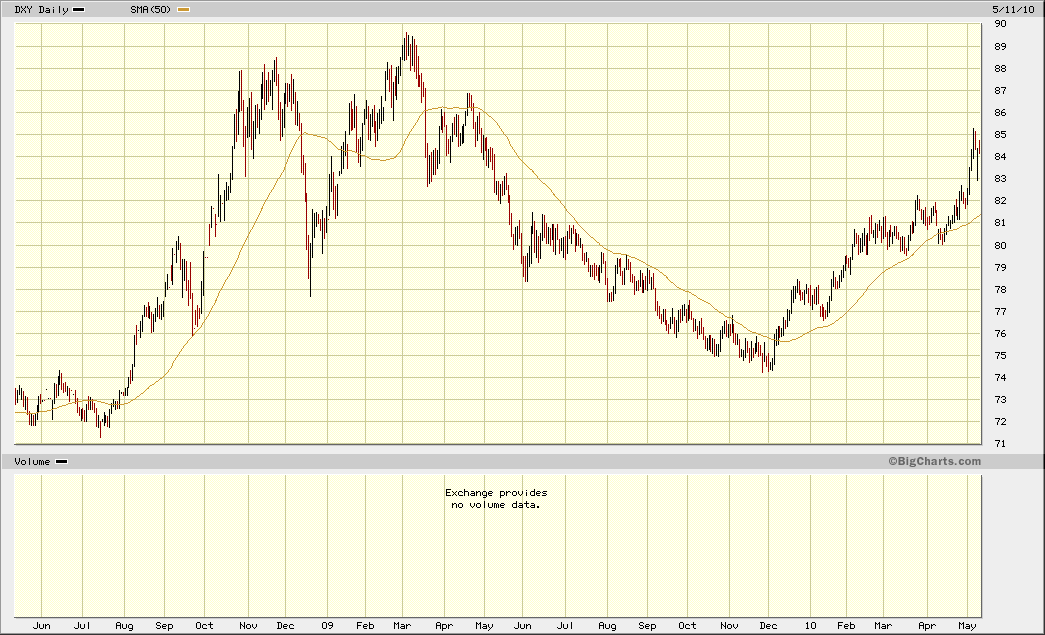Image resolution: width=1045 pixels, height=635 pixels.
Task: Click the first "Jul" label on the time axis
Action: pos(82,626)
